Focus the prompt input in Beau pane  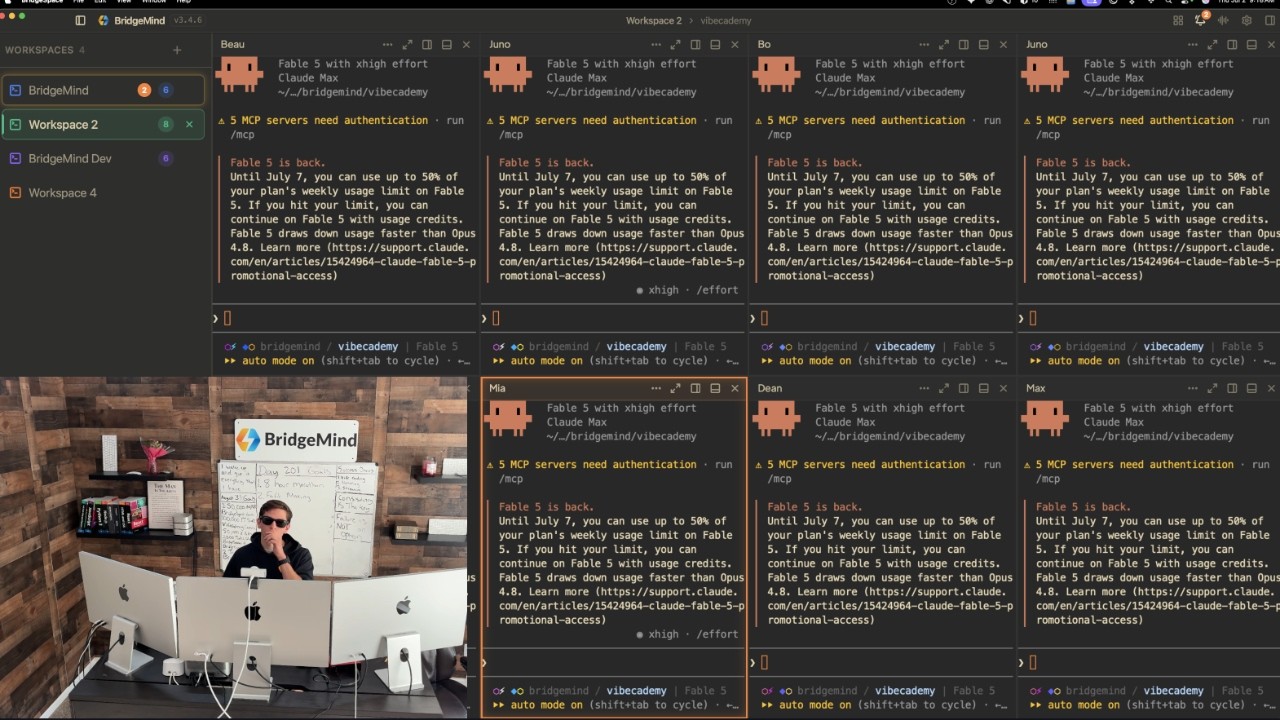tap(343, 318)
